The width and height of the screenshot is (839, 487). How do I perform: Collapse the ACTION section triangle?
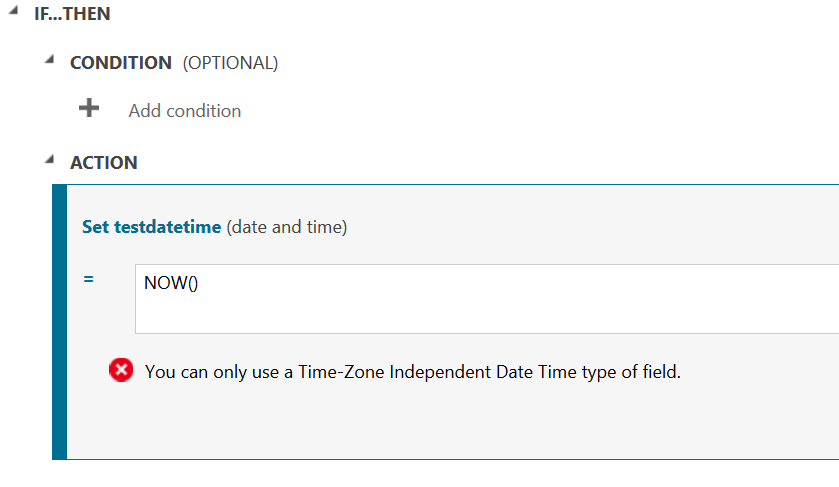pyautogui.click(x=49, y=159)
